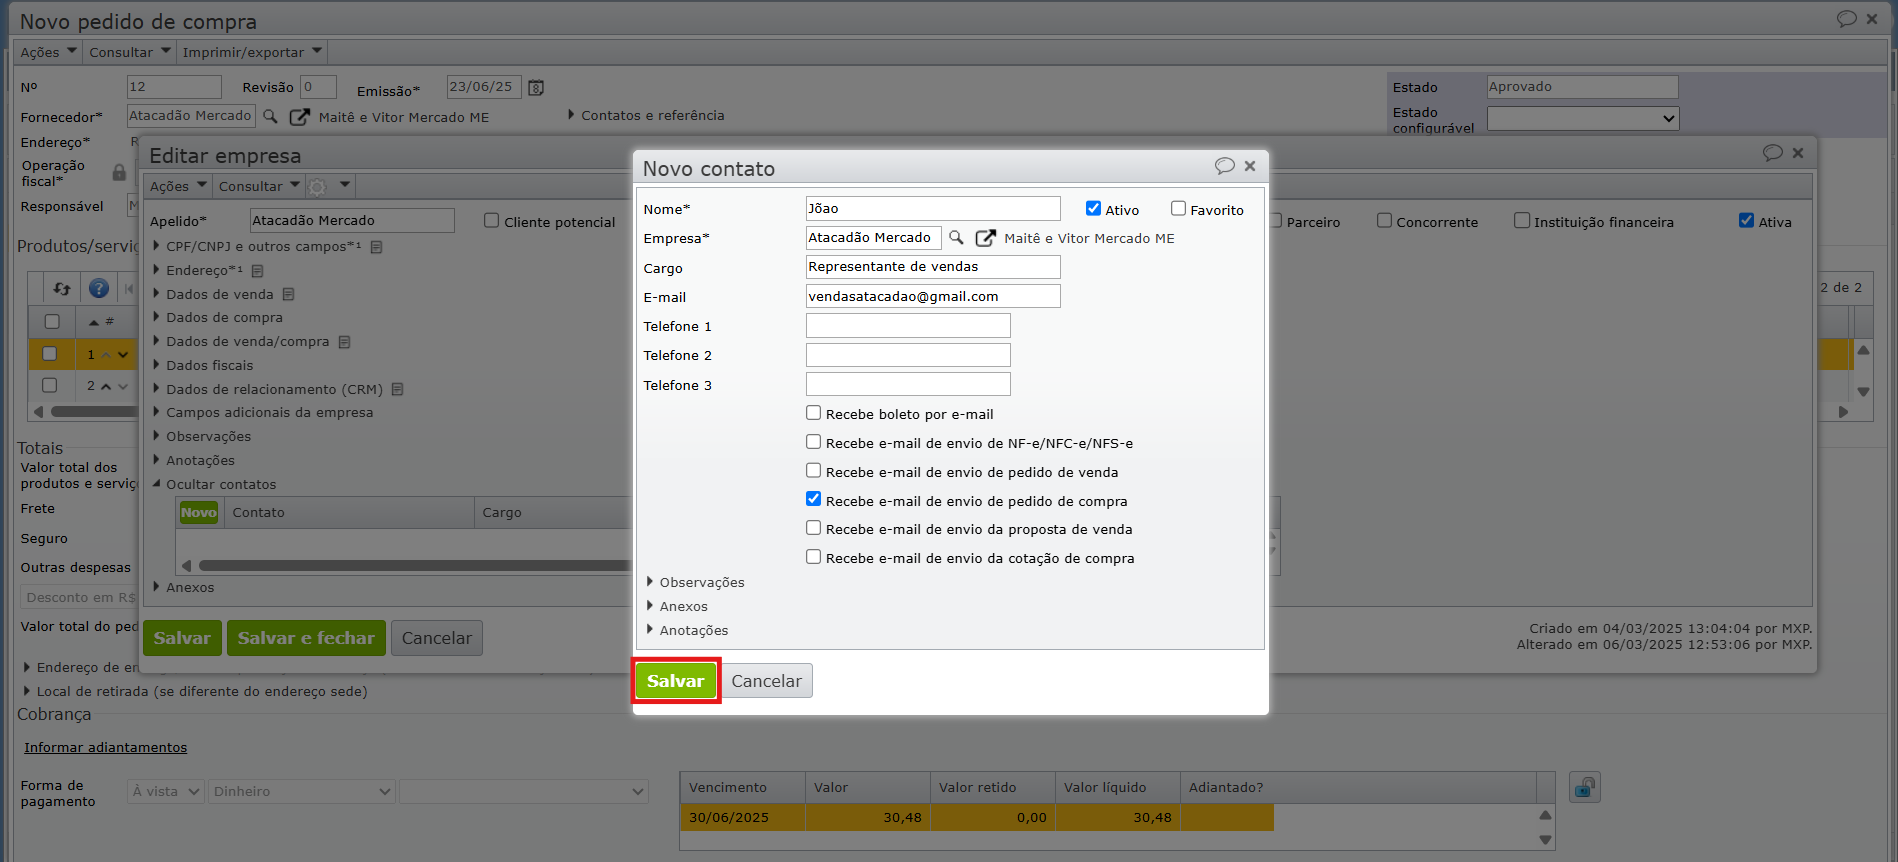The width and height of the screenshot is (1898, 862).
Task: Mark the contact as Favorito
Action: [x=1178, y=209]
